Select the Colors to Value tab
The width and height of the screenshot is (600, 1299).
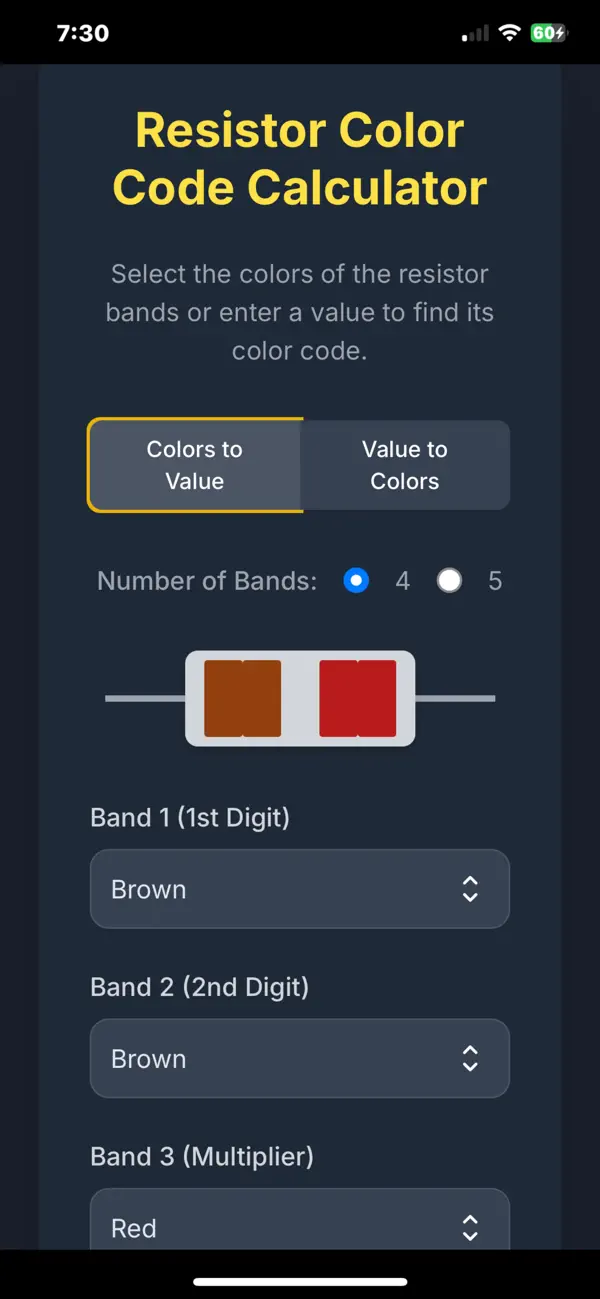pyautogui.click(x=195, y=465)
